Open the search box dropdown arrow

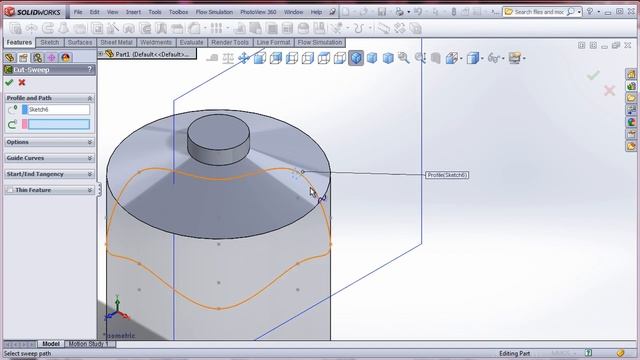click(579, 12)
